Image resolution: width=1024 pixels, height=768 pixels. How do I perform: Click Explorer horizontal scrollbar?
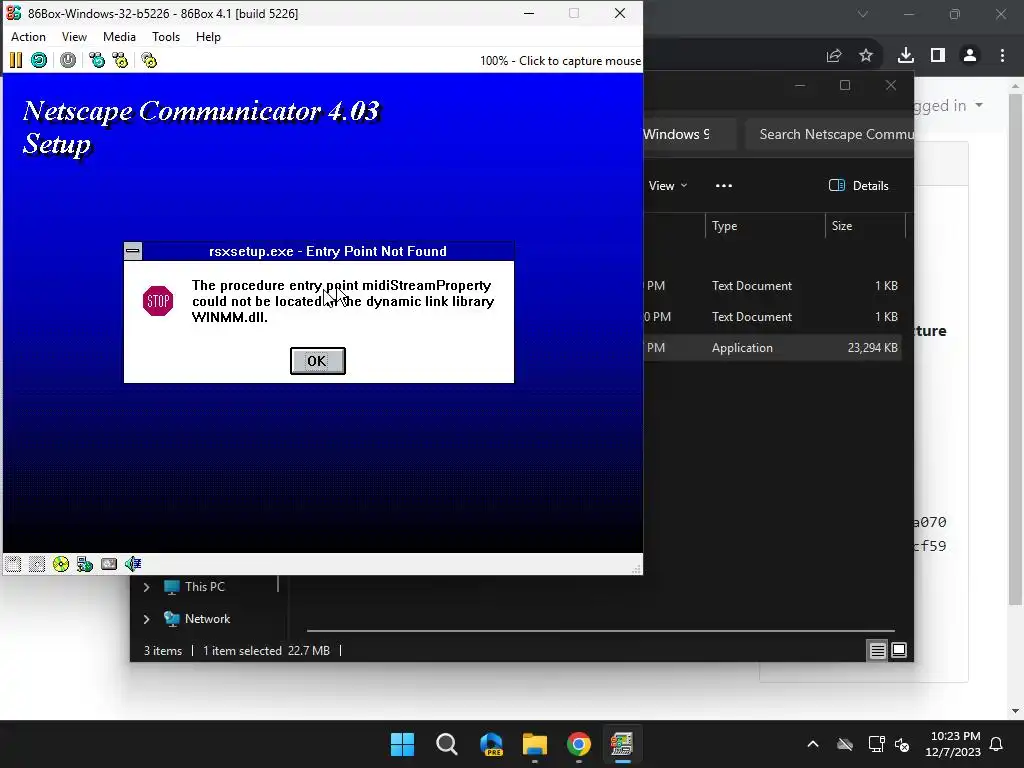[x=600, y=631]
